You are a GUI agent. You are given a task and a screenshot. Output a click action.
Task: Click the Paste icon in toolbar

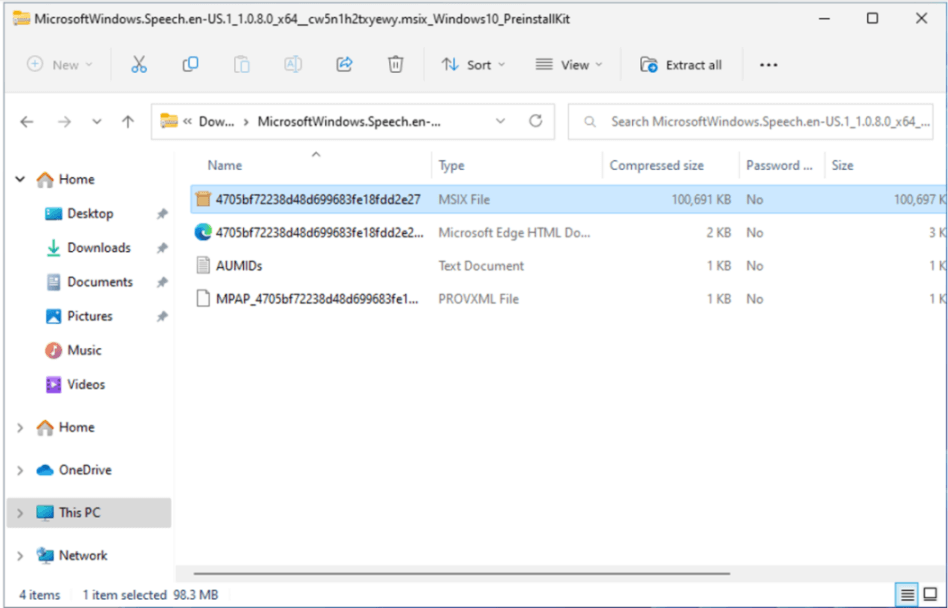241,64
